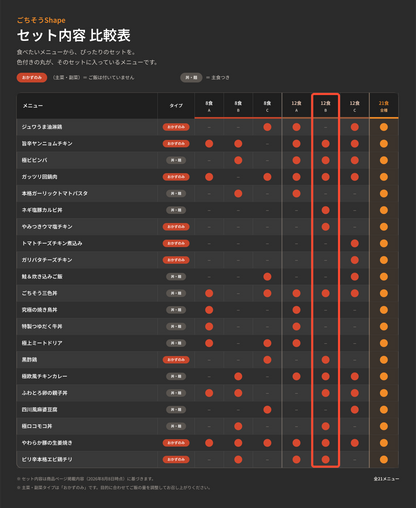The image size is (416, 508).
Task: Select the highlighted 12食 B column header
Action: (x=326, y=106)
